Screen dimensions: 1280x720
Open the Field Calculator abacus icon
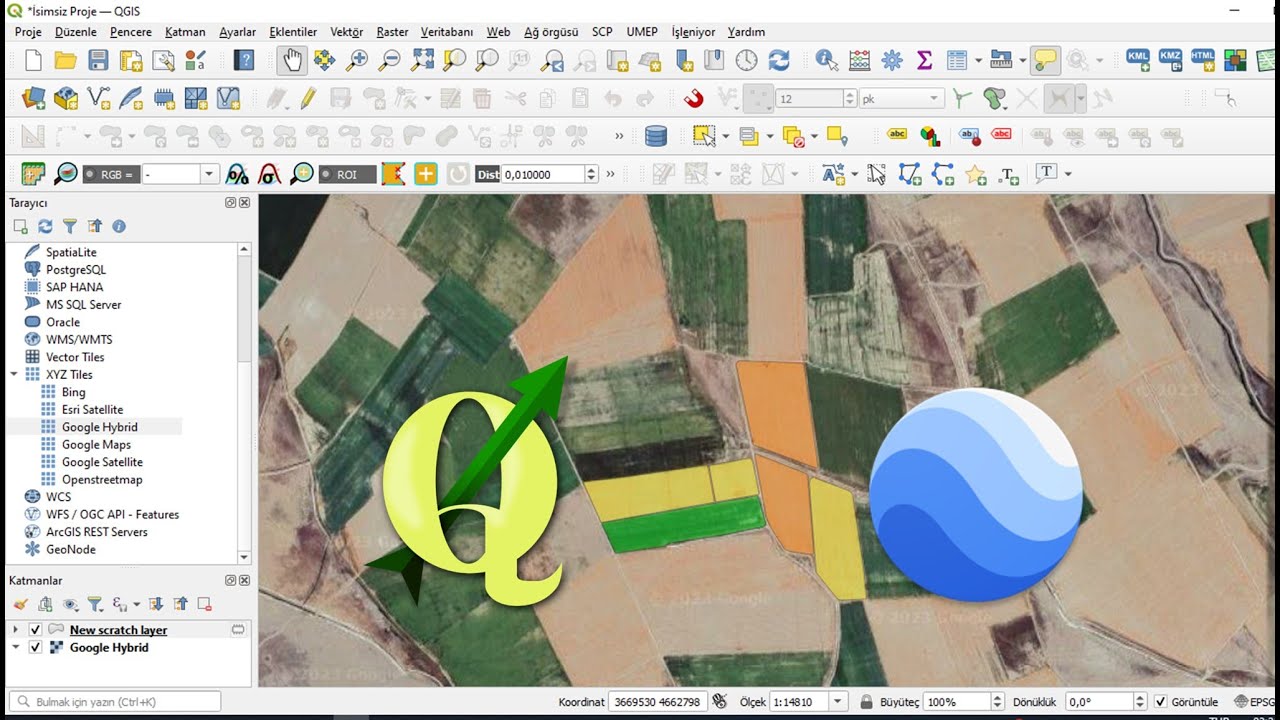[x=859, y=61]
